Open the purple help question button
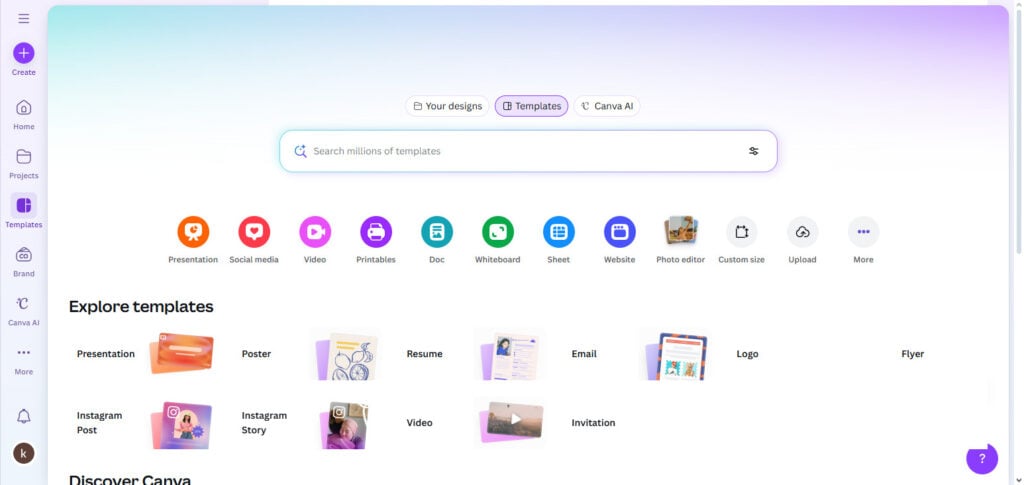The height and width of the screenshot is (485, 1024). [x=982, y=458]
